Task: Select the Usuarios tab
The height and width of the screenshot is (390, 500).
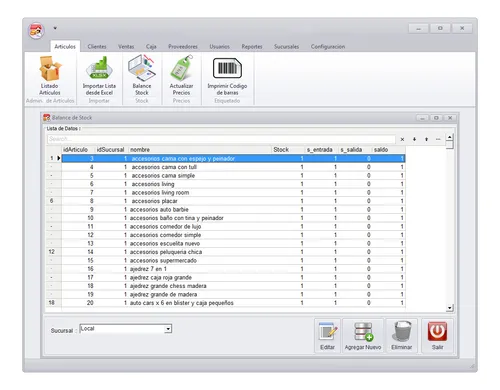Action: pyautogui.click(x=219, y=47)
